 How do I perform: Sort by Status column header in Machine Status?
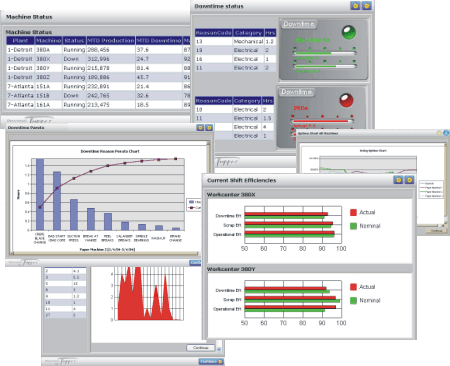coord(74,40)
